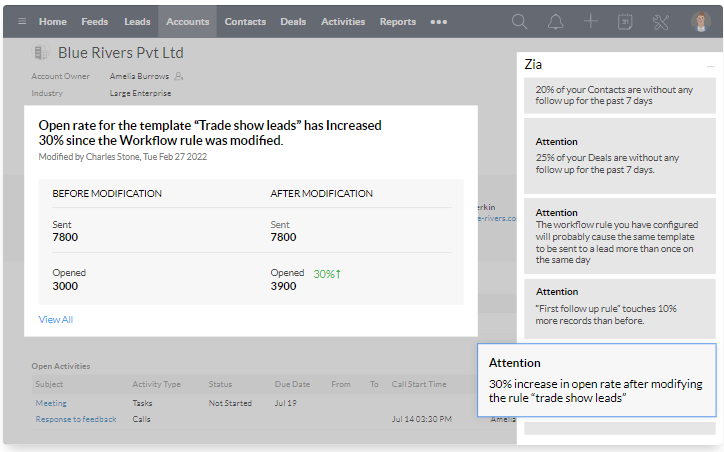The height and width of the screenshot is (452, 724).
Task: Click the Blue Rivers Pvt Ltd title
Action: pos(121,53)
